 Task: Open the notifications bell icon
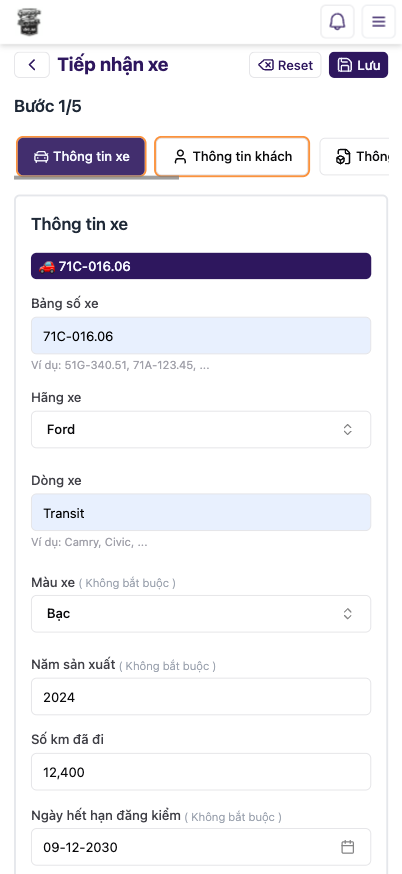tap(337, 22)
